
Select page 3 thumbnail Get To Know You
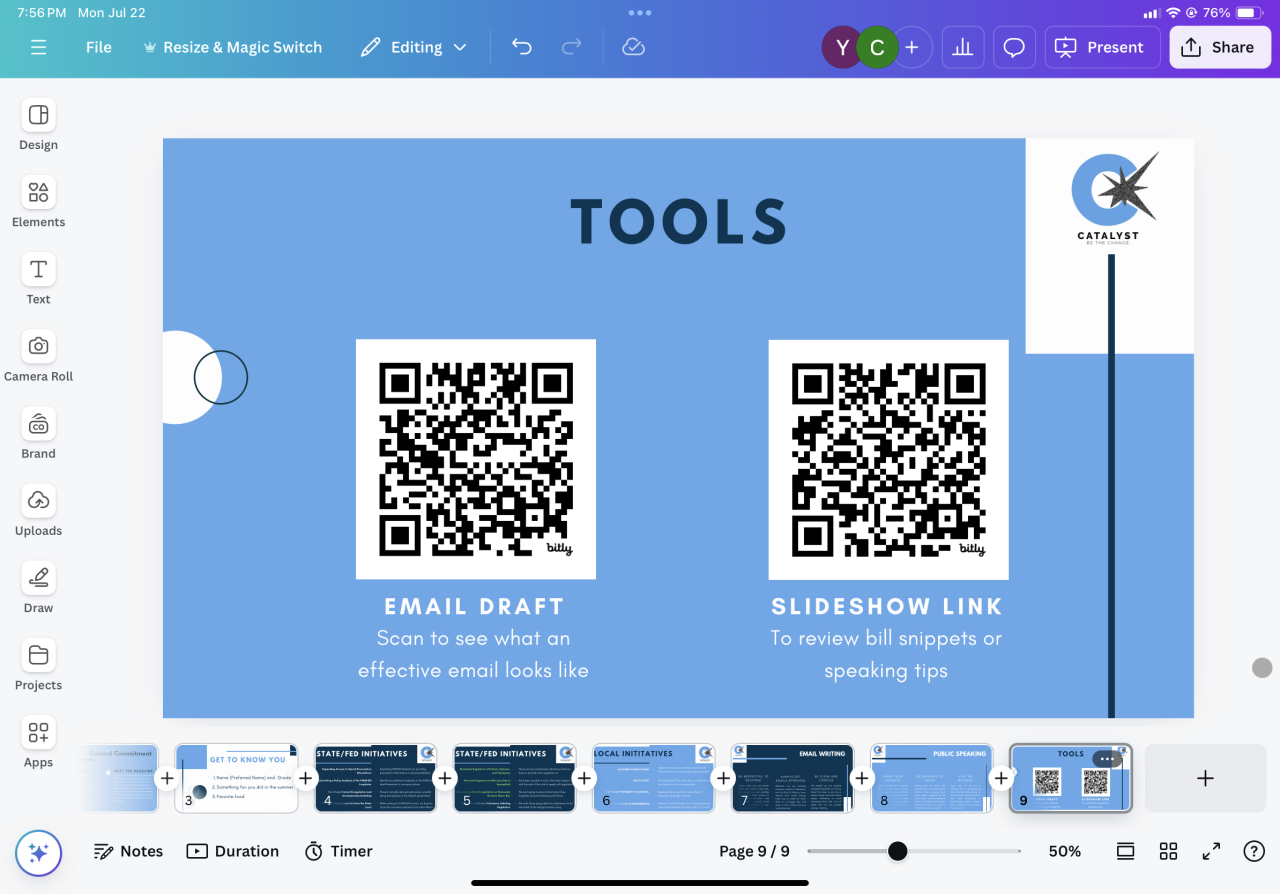pos(236,778)
